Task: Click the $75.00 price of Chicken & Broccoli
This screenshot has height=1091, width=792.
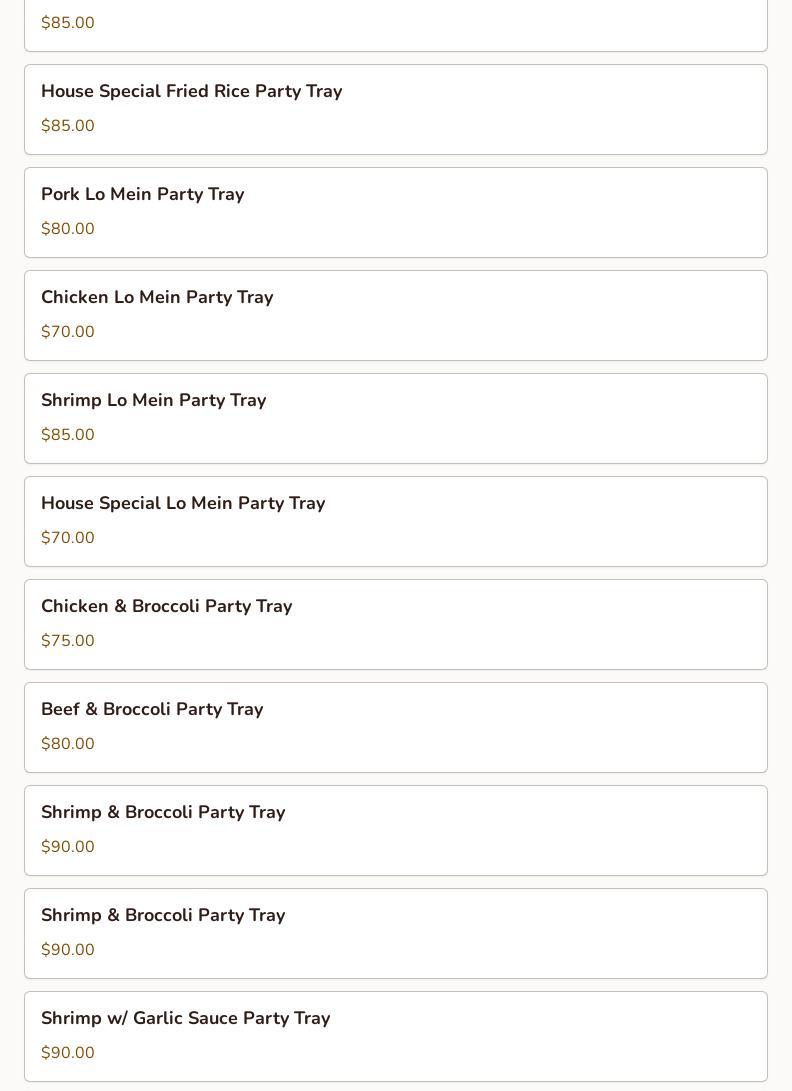Action: [x=68, y=641]
